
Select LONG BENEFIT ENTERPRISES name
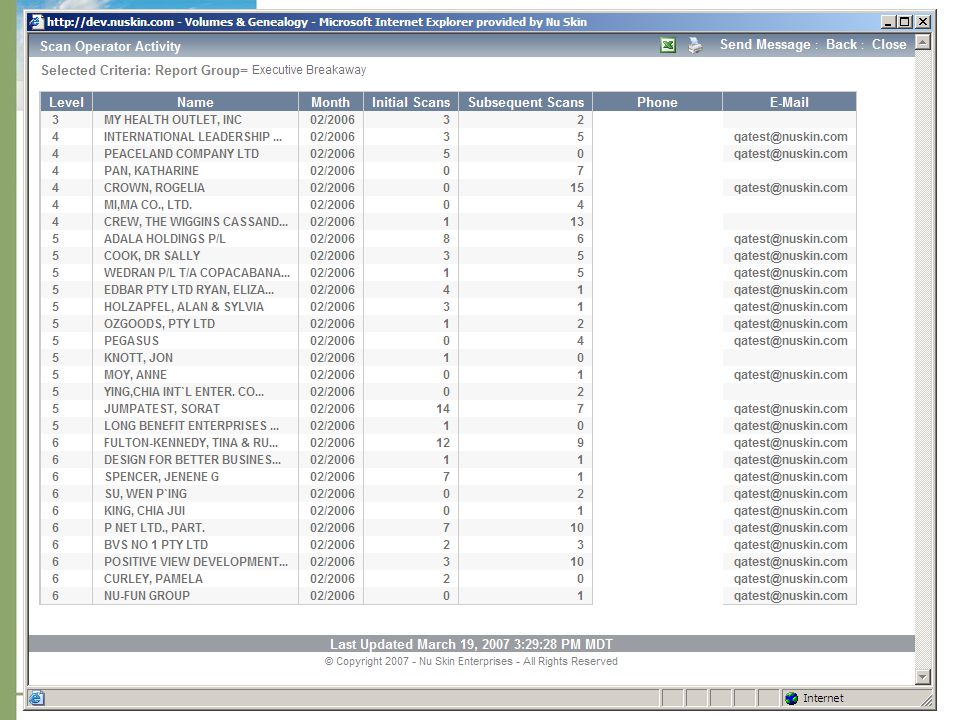pos(191,426)
